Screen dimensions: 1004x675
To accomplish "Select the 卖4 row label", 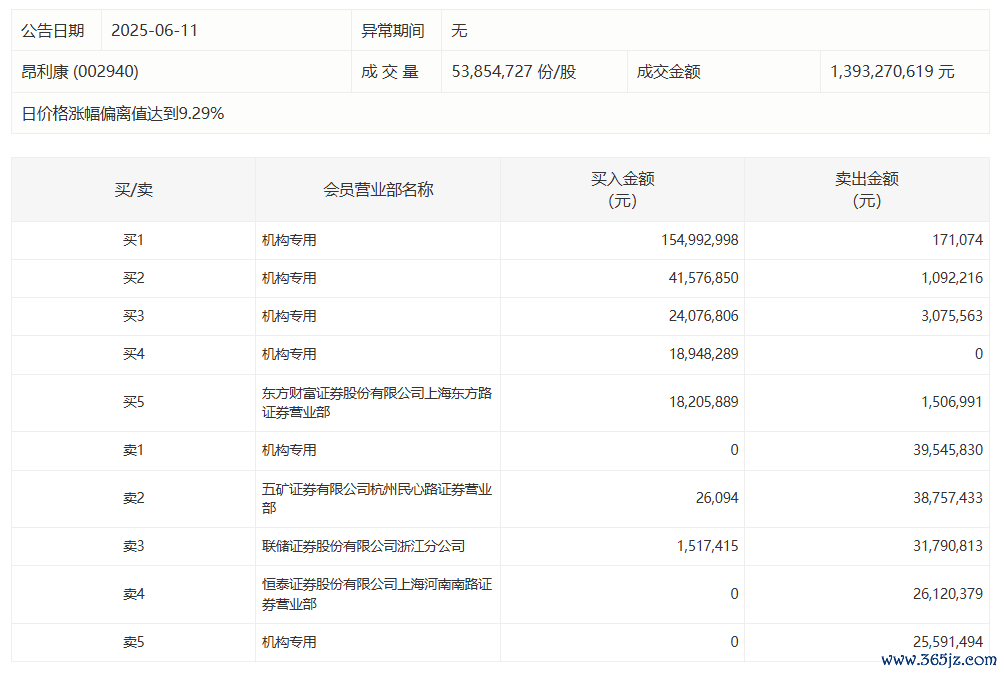I will coord(133,594).
